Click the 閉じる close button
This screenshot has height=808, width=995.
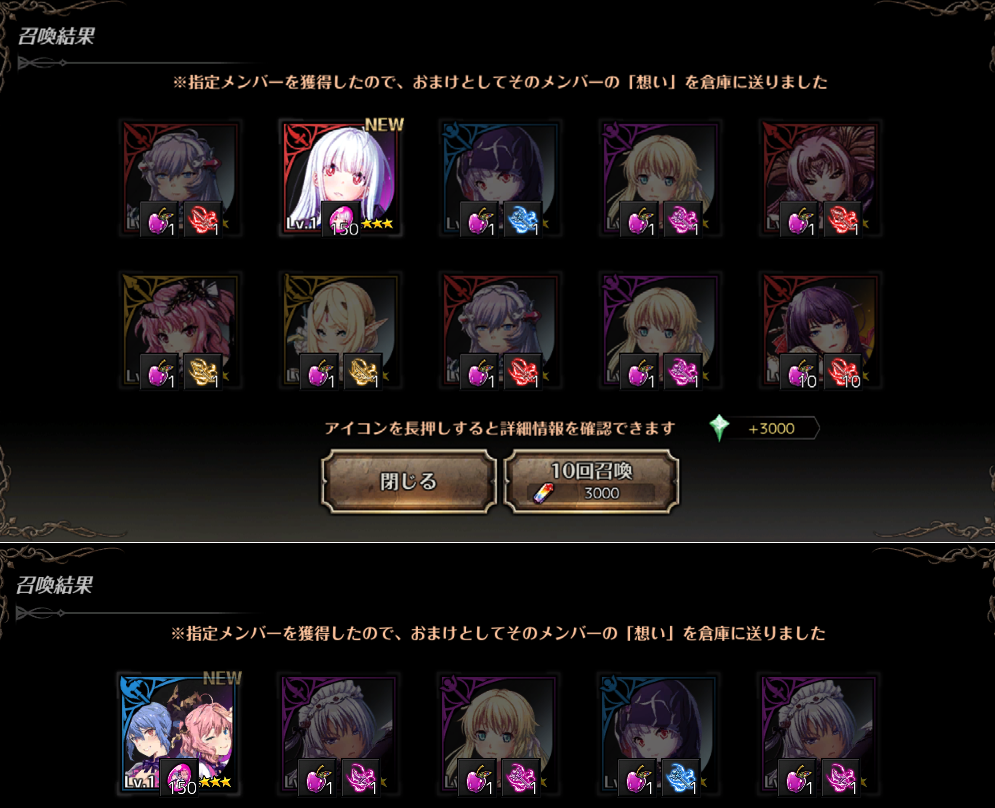(x=409, y=481)
